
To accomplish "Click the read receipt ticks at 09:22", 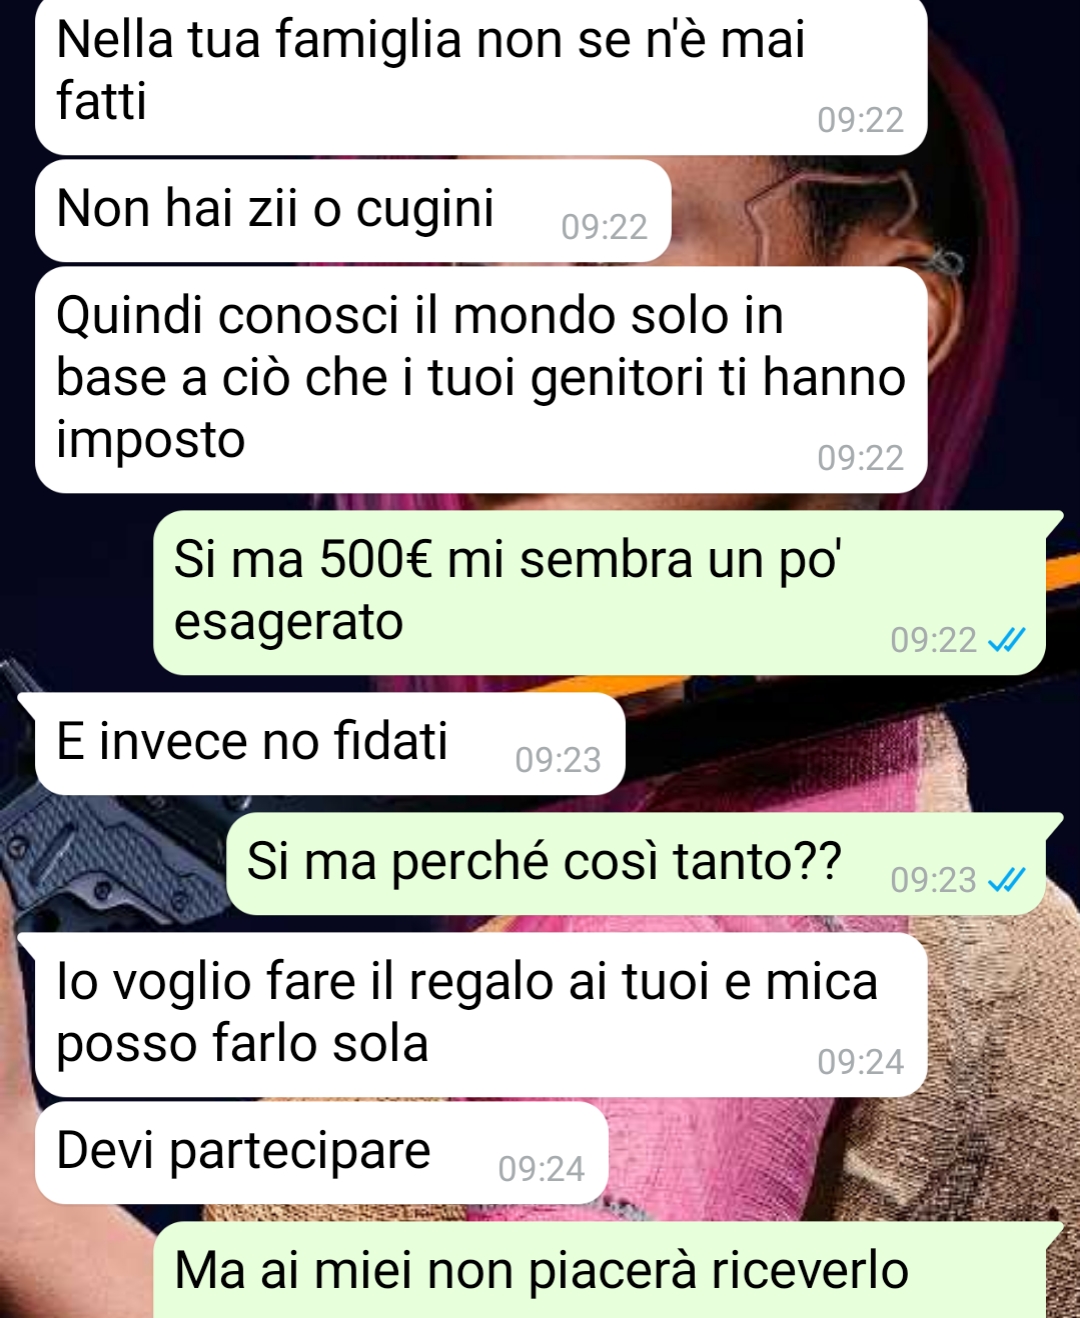I will (x=1006, y=640).
